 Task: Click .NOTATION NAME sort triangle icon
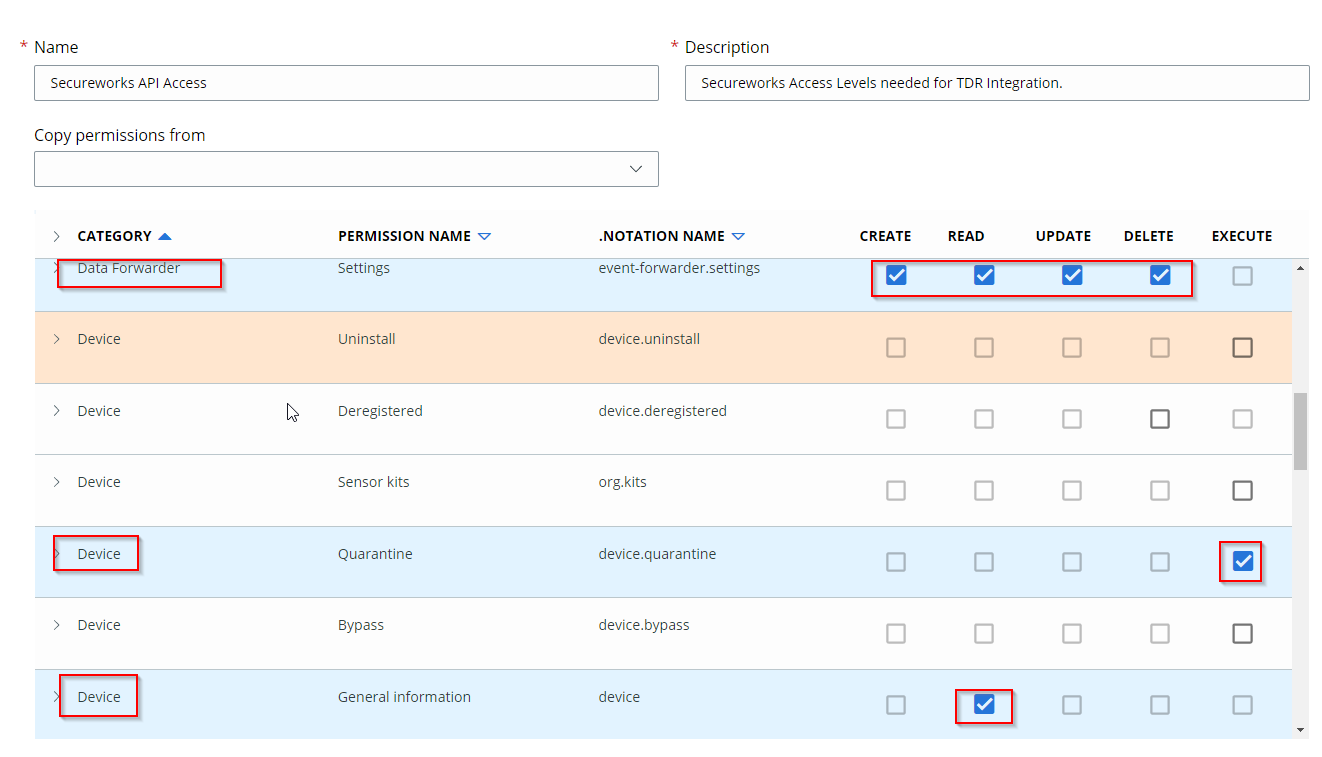[738, 237]
